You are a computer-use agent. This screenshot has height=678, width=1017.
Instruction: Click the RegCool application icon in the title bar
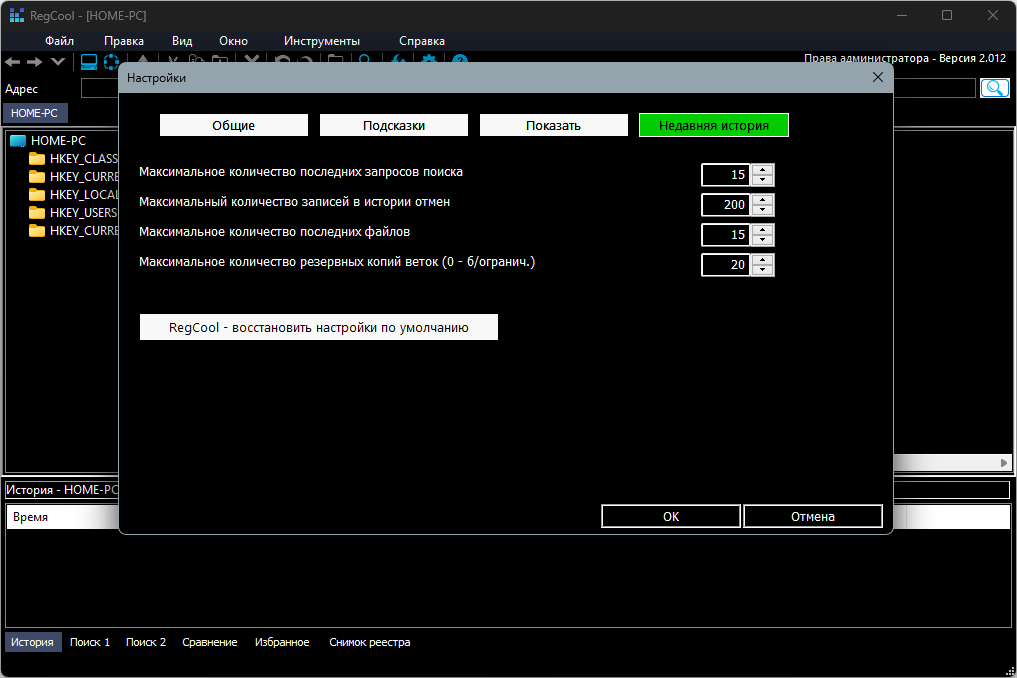coord(16,15)
